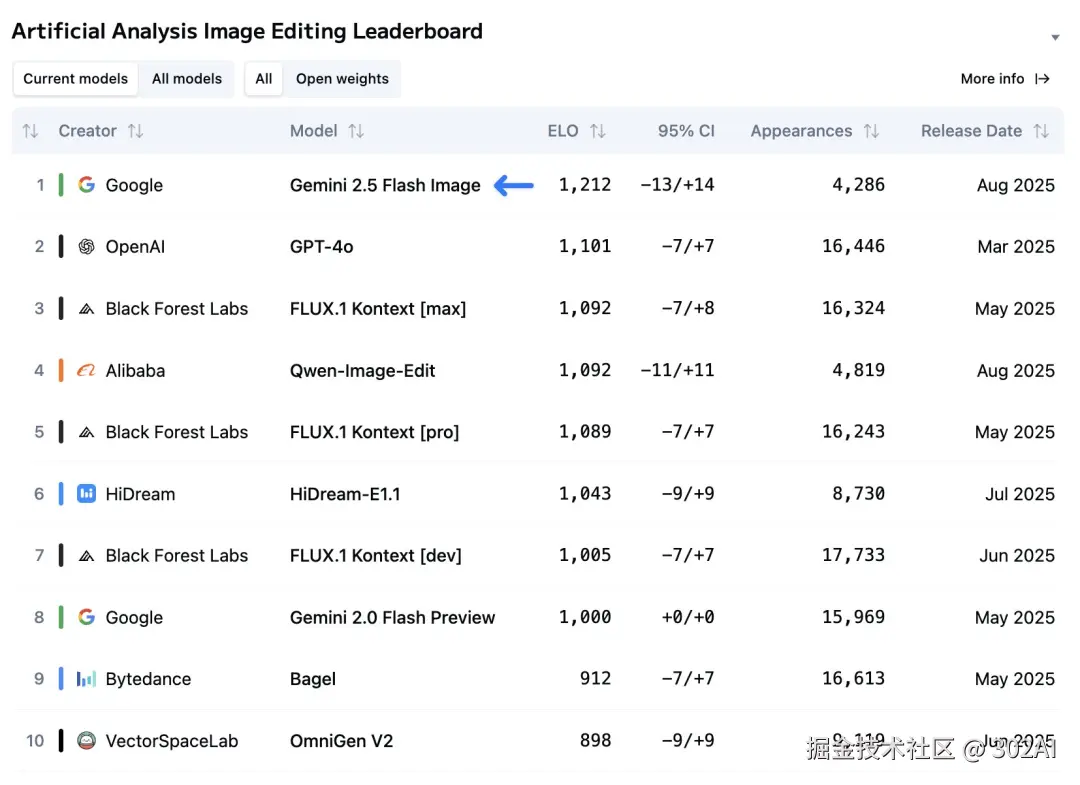The image size is (1080, 785).
Task: Select the OmniGen V2 model name
Action: pos(342,740)
